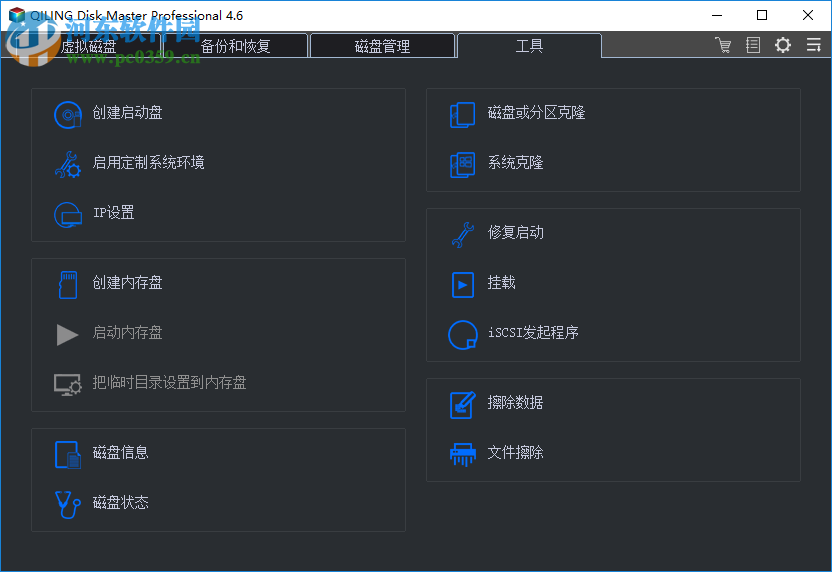832x572 pixels.
Task: Select the 挂载 label
Action: coord(501,282)
